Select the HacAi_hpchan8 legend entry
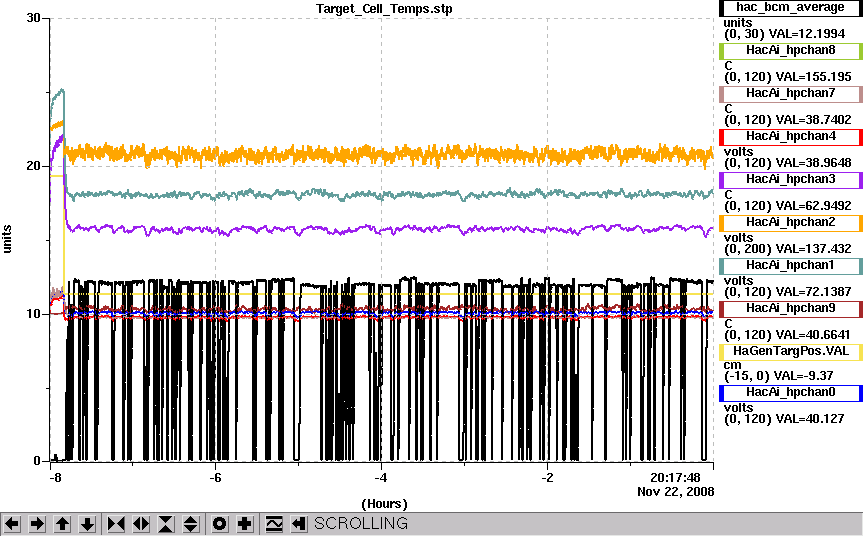 (x=790, y=51)
